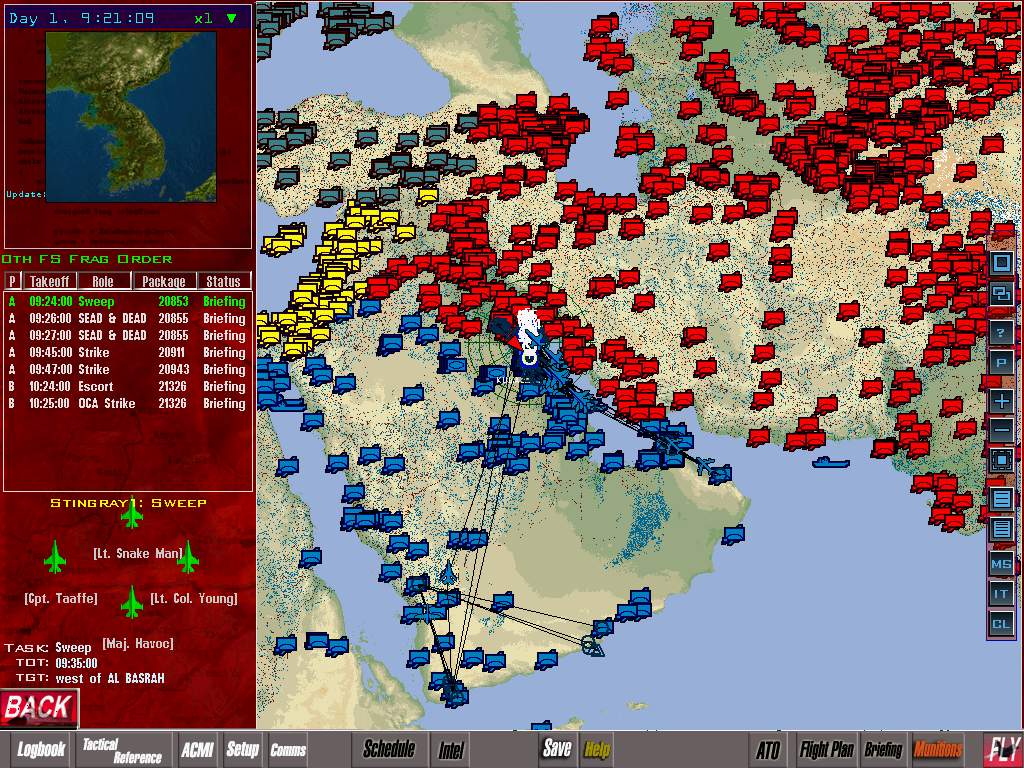Image resolution: width=1024 pixels, height=768 pixels.
Task: Open the Flight Plan window
Action: click(x=827, y=750)
